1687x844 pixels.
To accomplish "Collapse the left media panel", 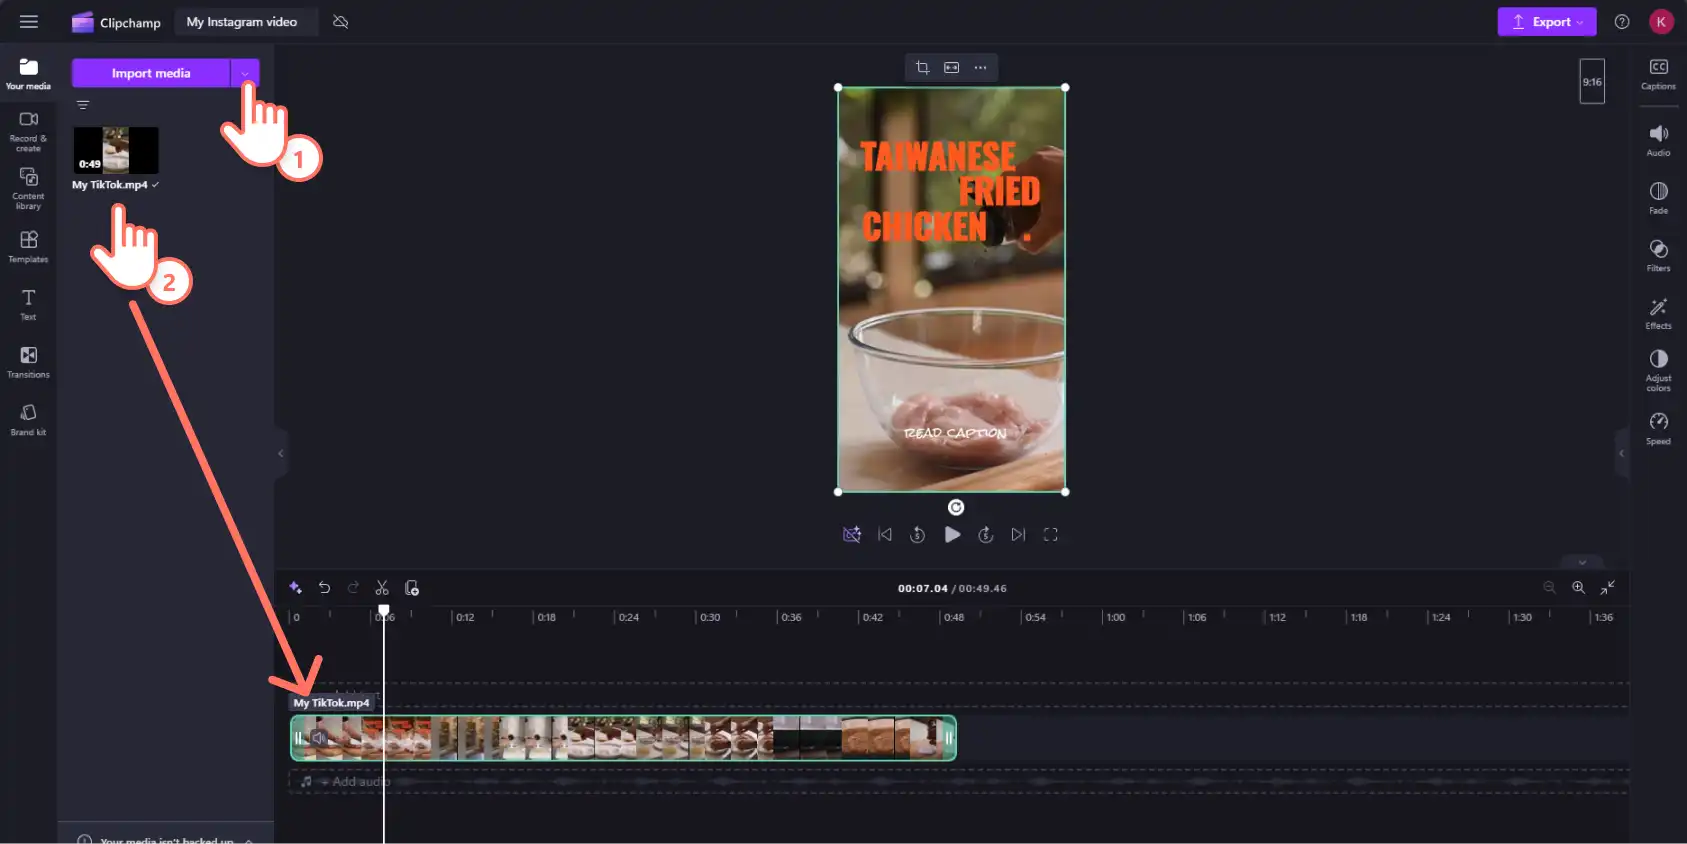I will 281,454.
